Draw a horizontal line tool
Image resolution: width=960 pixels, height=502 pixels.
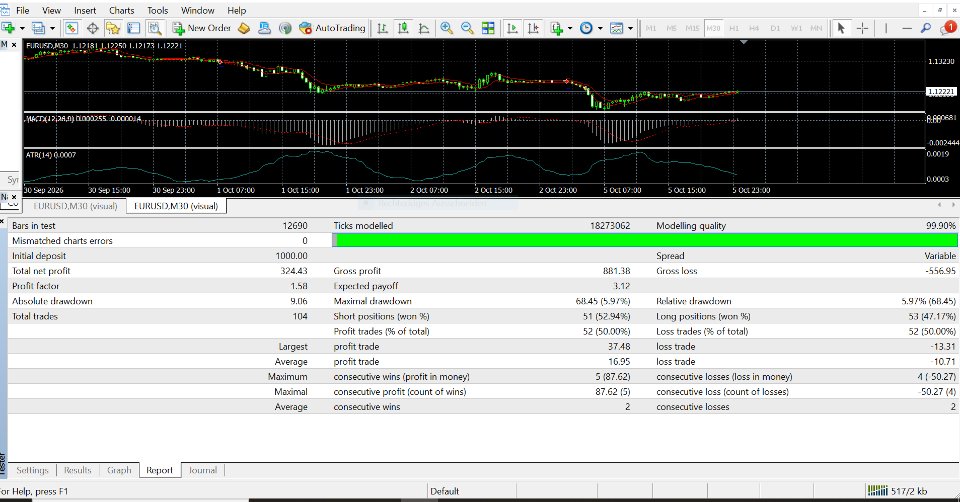(907, 28)
